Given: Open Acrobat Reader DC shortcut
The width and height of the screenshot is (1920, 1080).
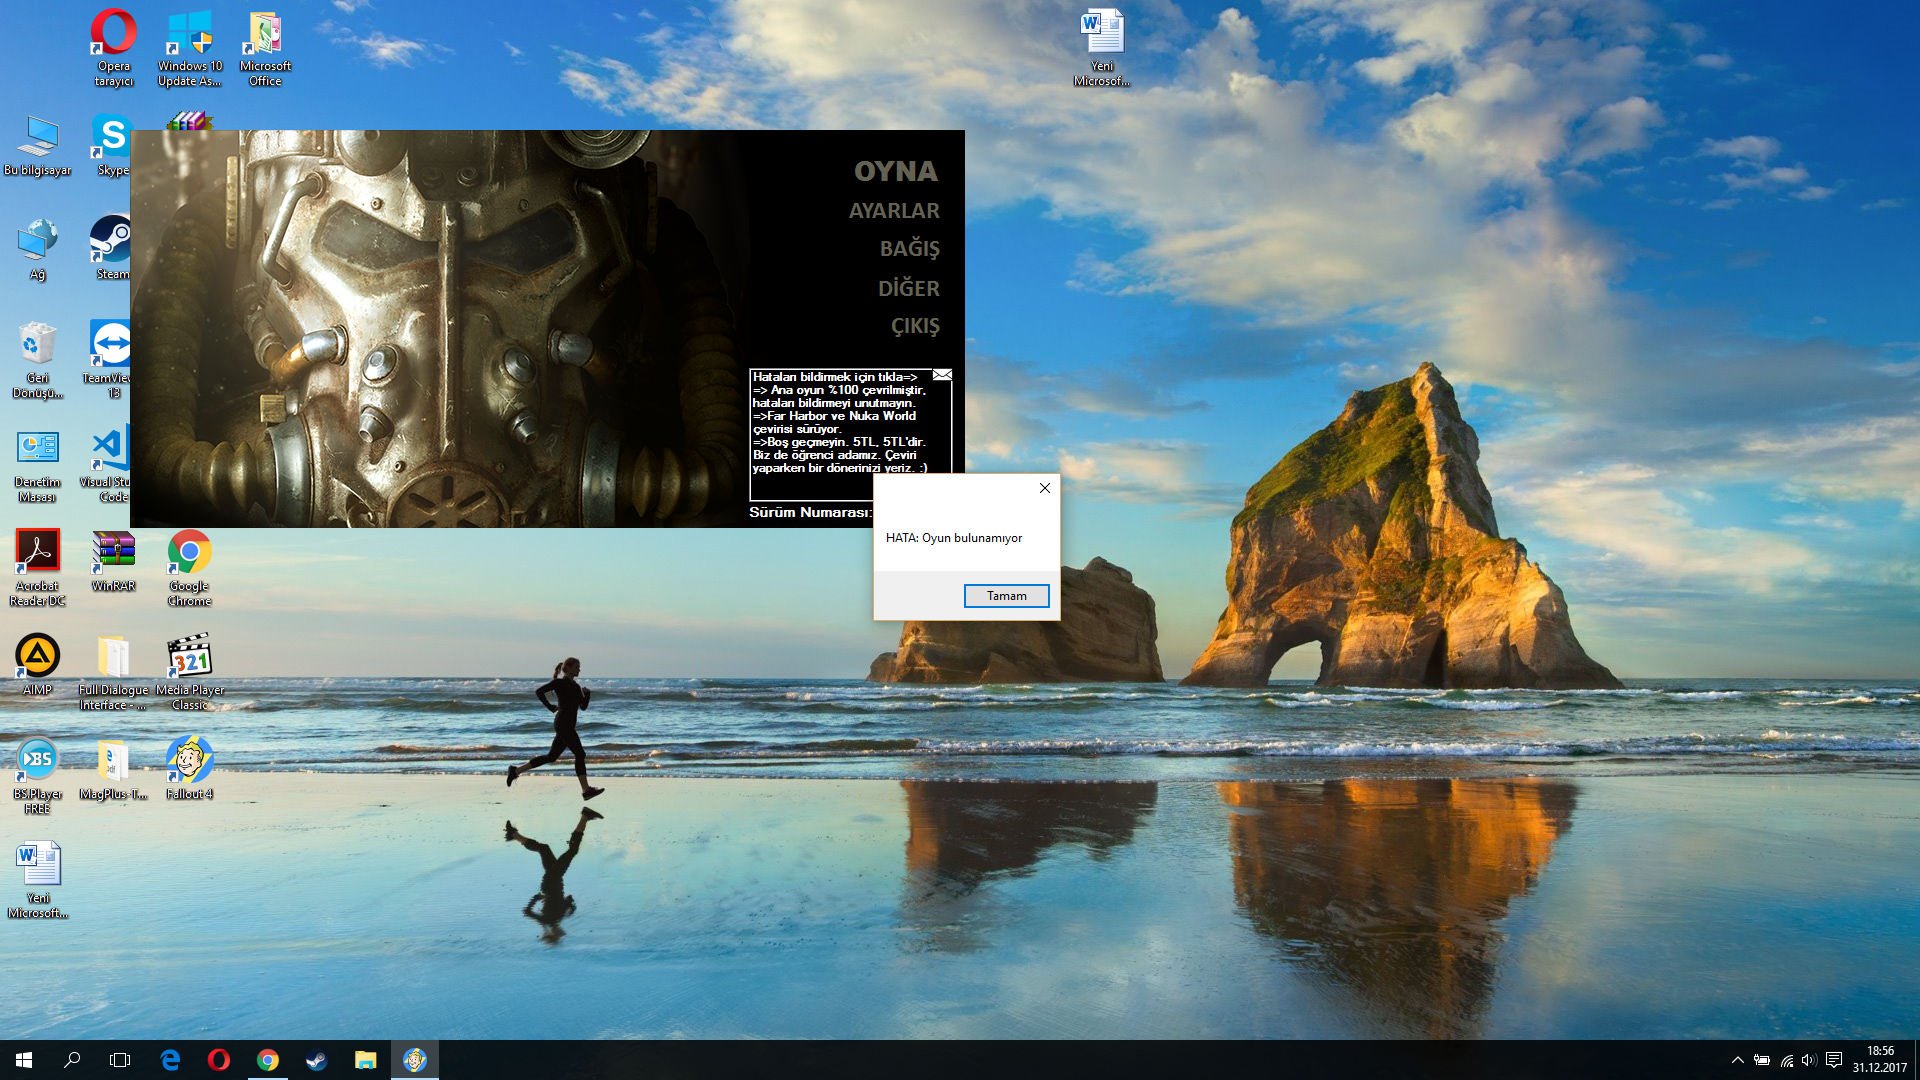Looking at the screenshot, I should (x=37, y=558).
